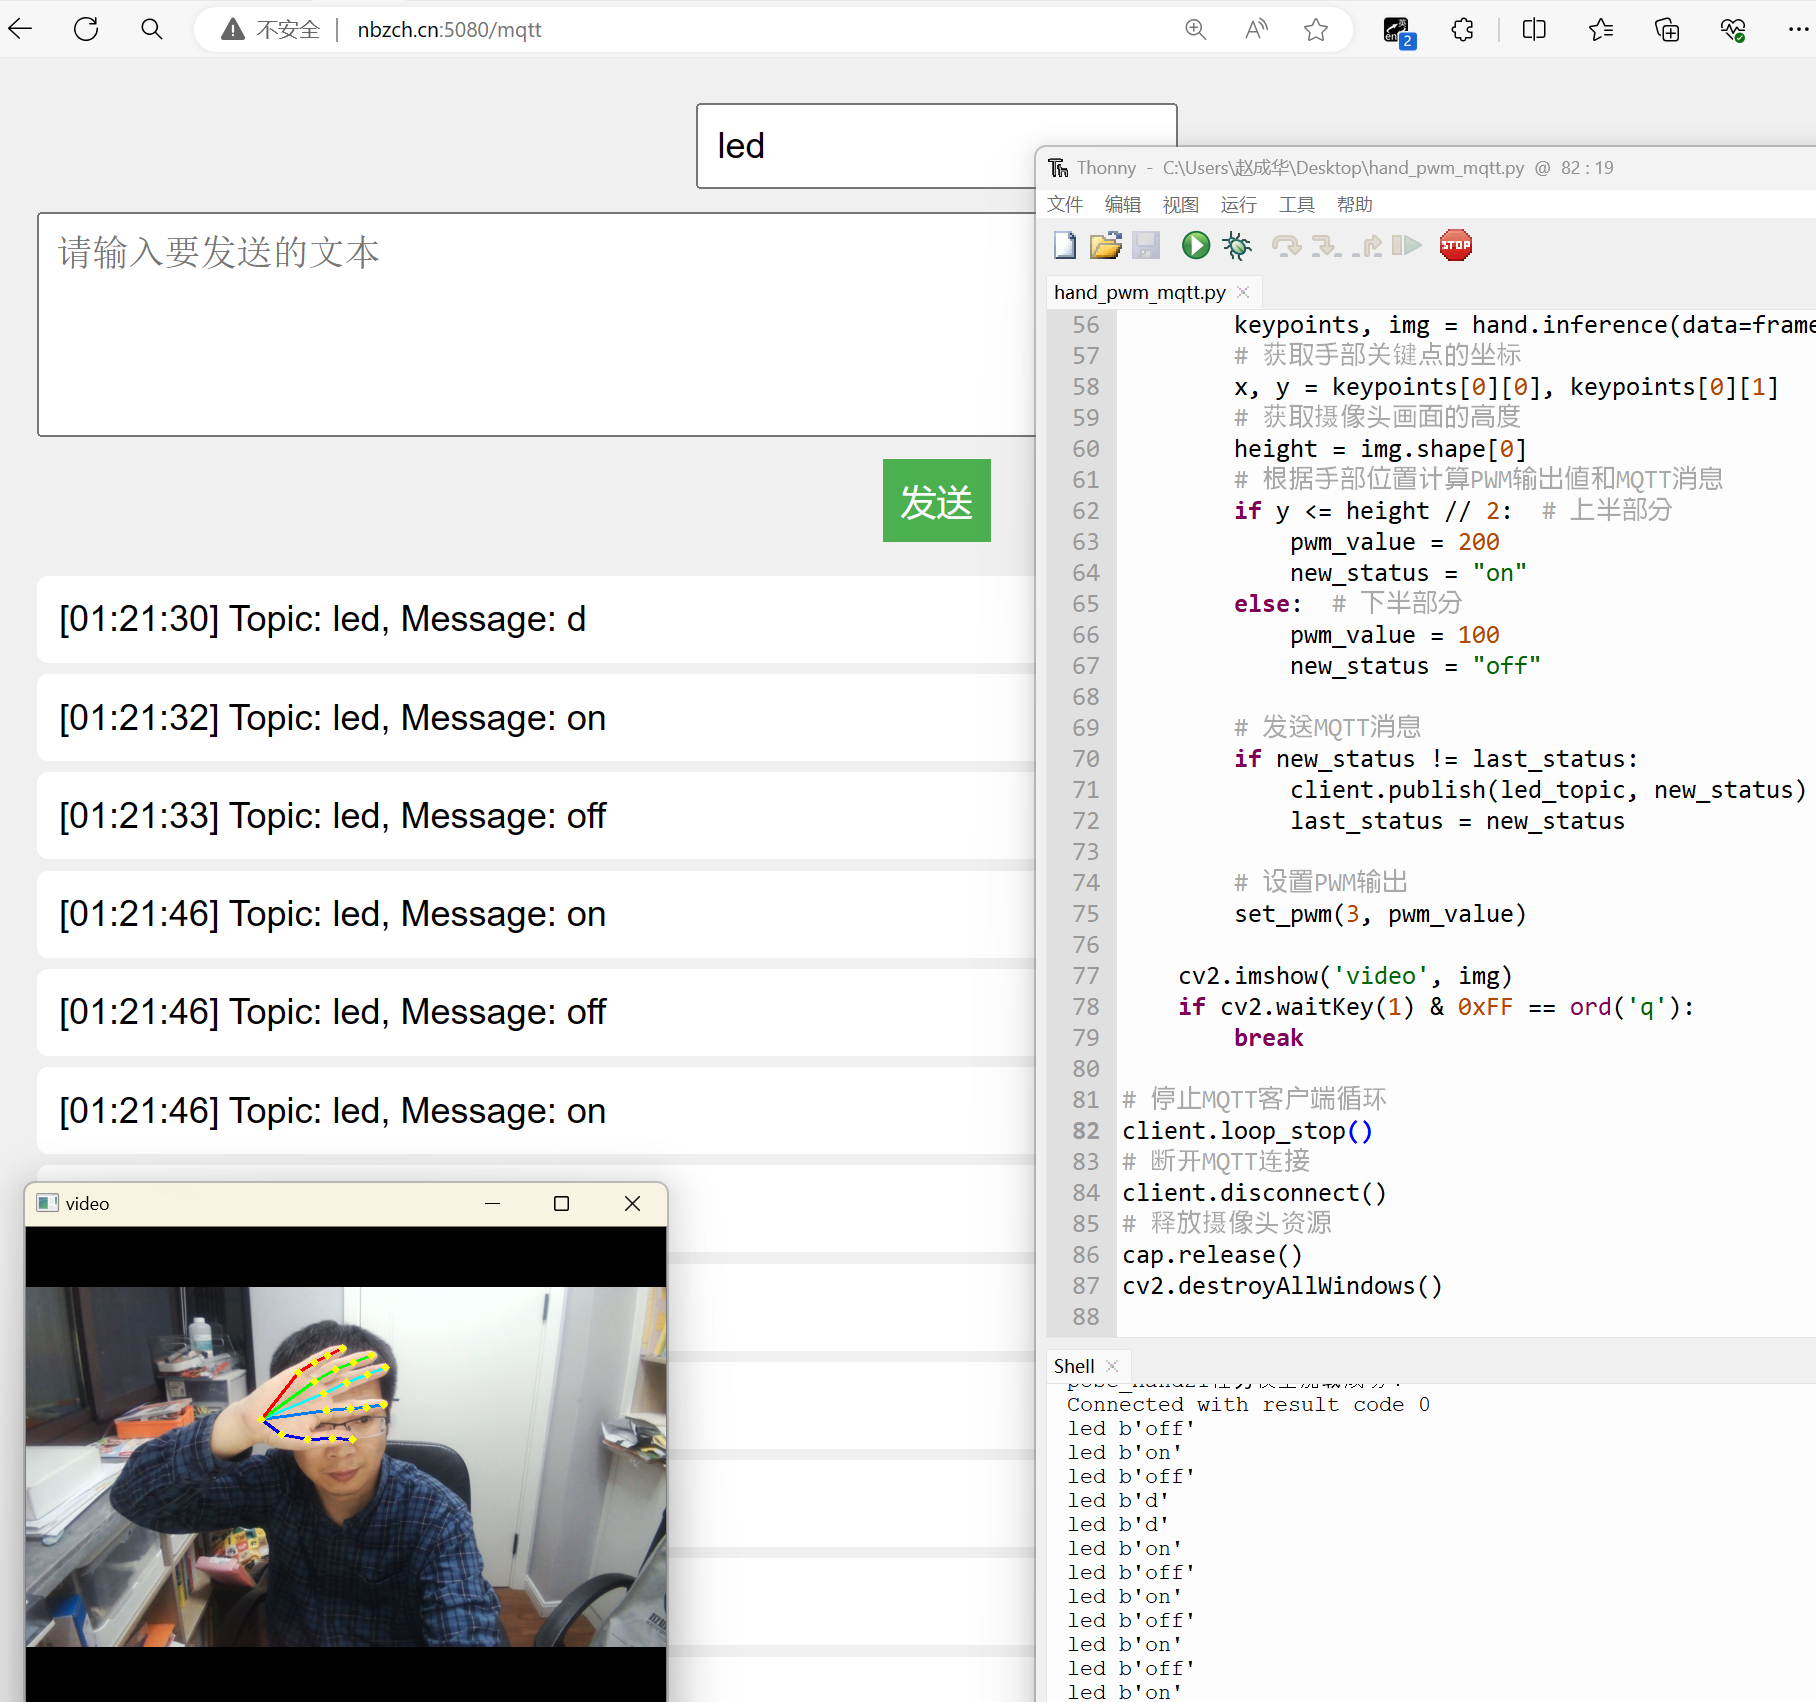The height and width of the screenshot is (1702, 1816).
Task: Open browser settings ellipsis menu
Action: (x=1797, y=30)
